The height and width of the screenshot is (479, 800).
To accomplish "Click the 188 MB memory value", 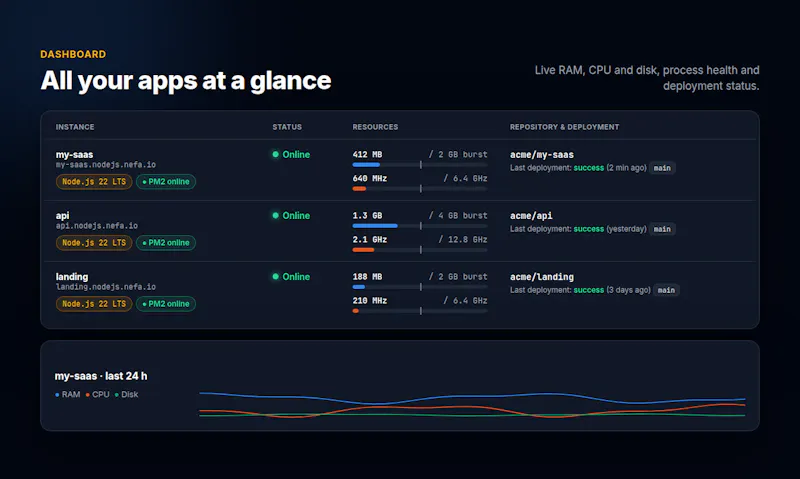I will pyautogui.click(x=367, y=276).
